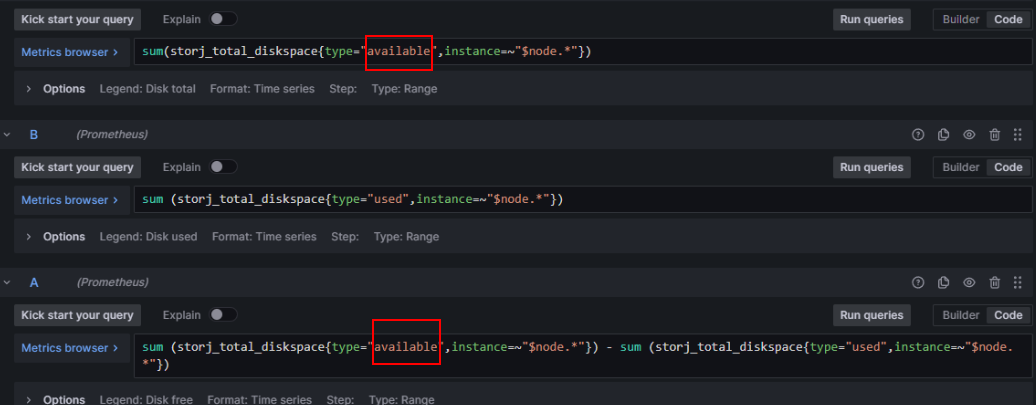Expand Options for the Disk total query
The image size is (1036, 405).
29,89
